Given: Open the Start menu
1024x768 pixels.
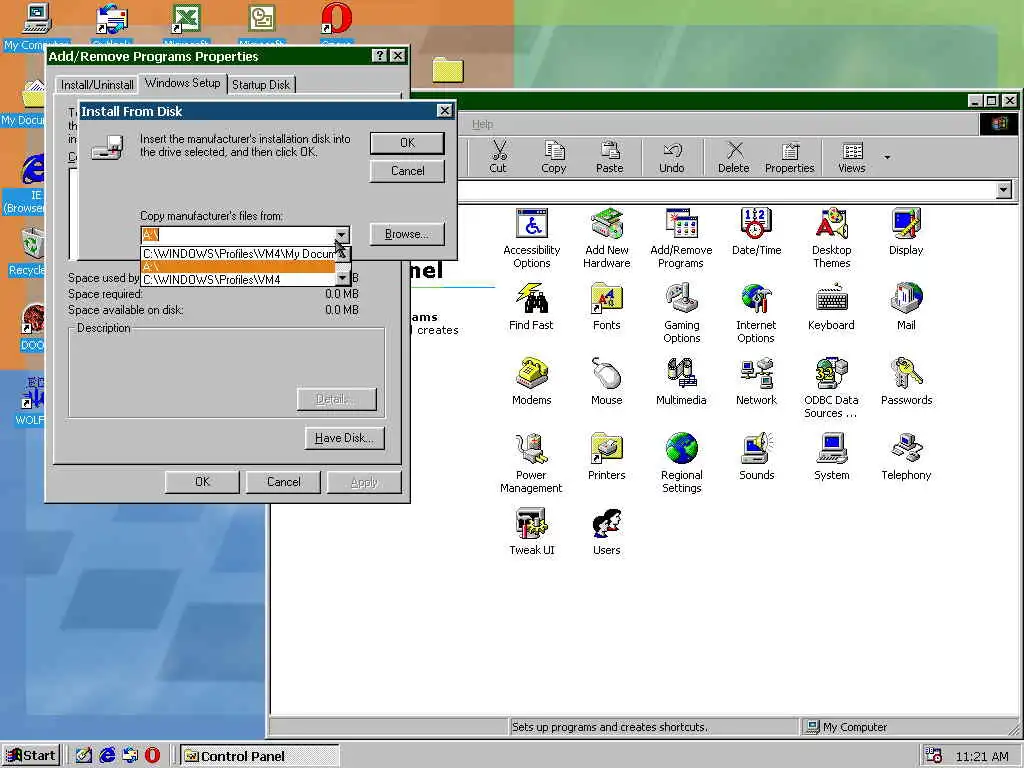Looking at the screenshot, I should pos(31,756).
